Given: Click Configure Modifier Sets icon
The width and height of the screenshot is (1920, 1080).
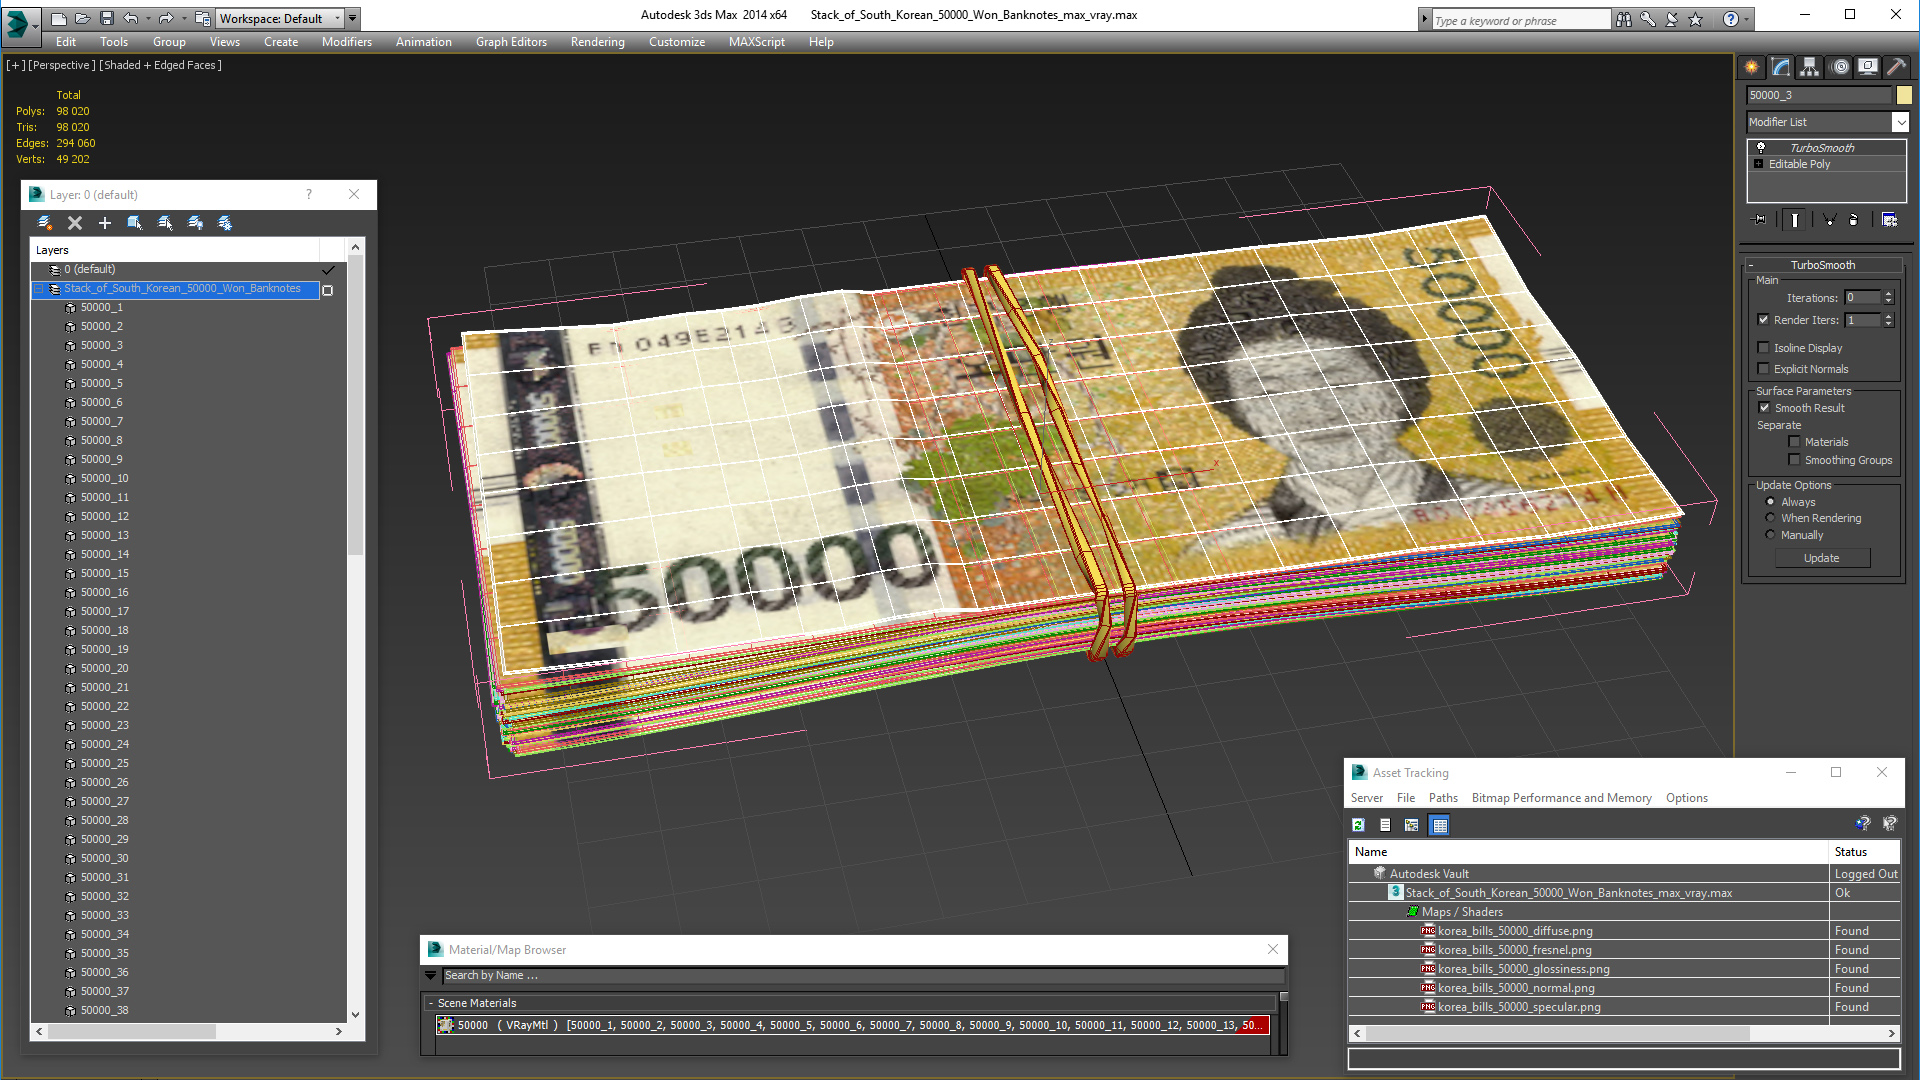Looking at the screenshot, I should [x=1889, y=220].
